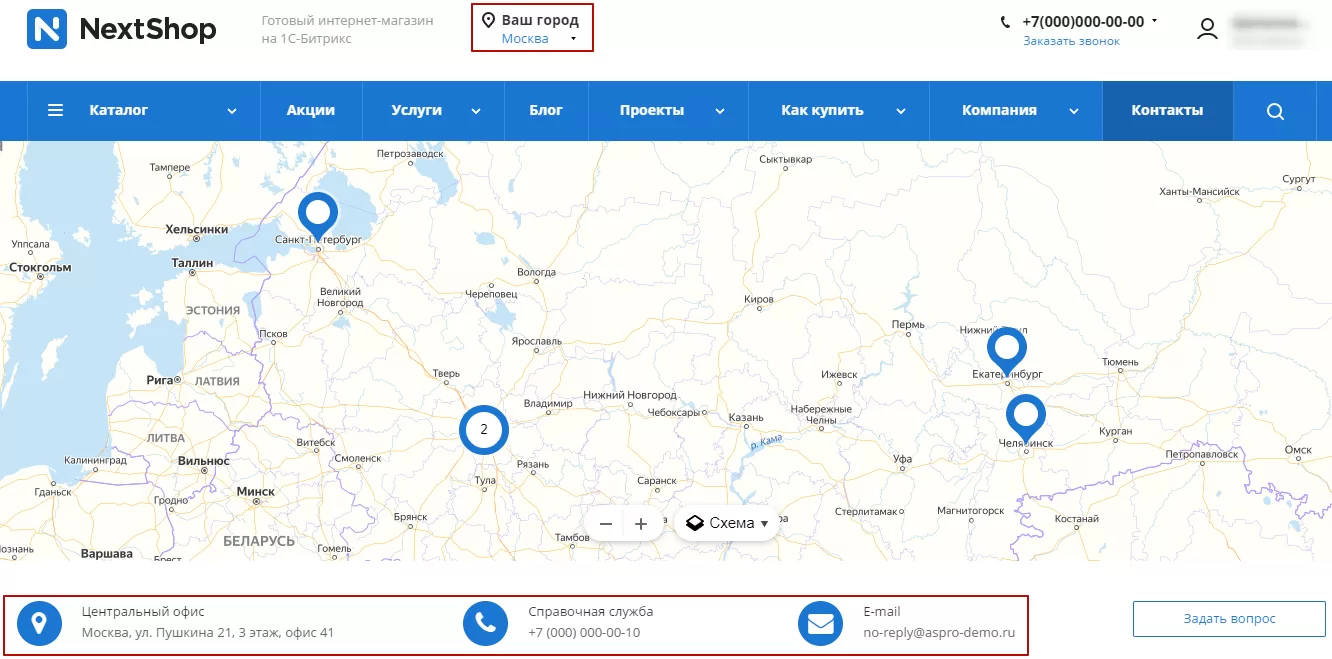Expand the Каталог menu
Screen dimensions: 1332x659
pos(144,111)
